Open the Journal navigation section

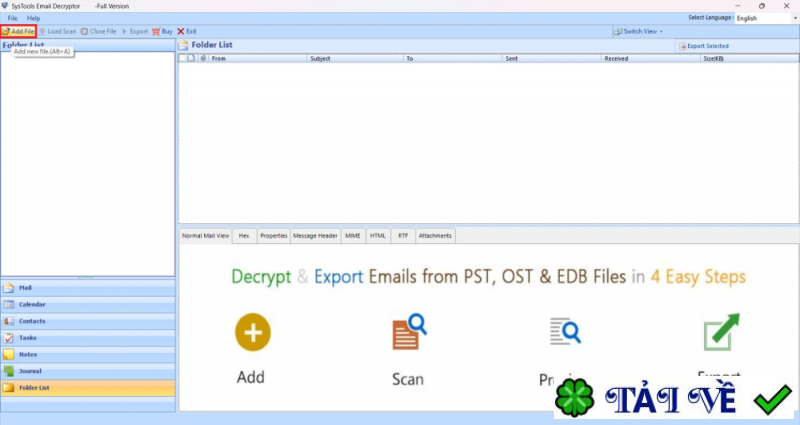point(88,371)
